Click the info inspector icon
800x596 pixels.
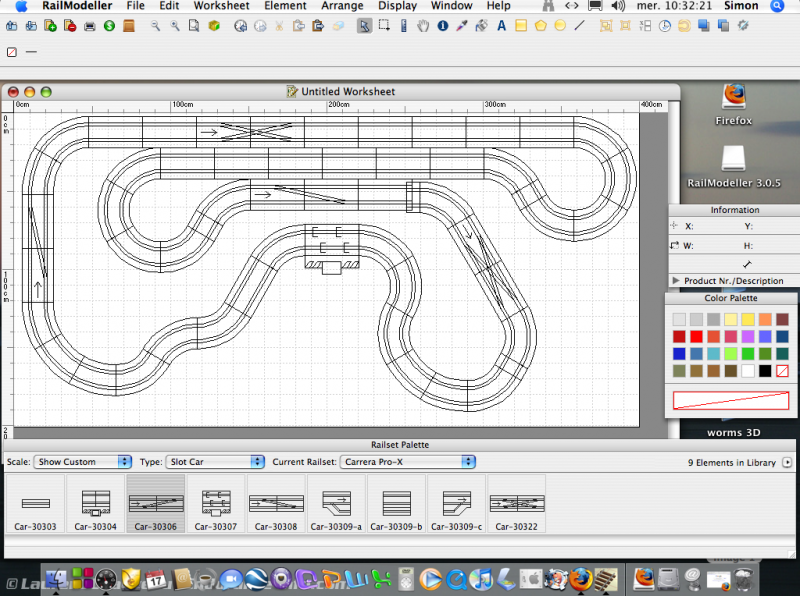pos(443,26)
